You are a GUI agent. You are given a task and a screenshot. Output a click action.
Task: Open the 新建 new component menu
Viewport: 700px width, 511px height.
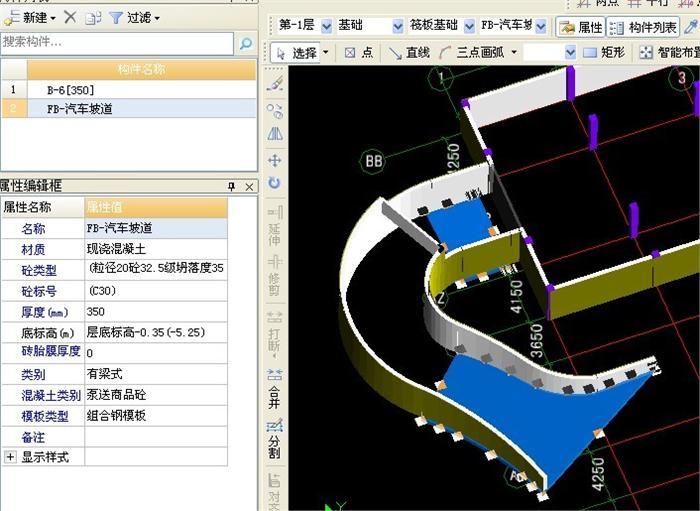point(30,17)
